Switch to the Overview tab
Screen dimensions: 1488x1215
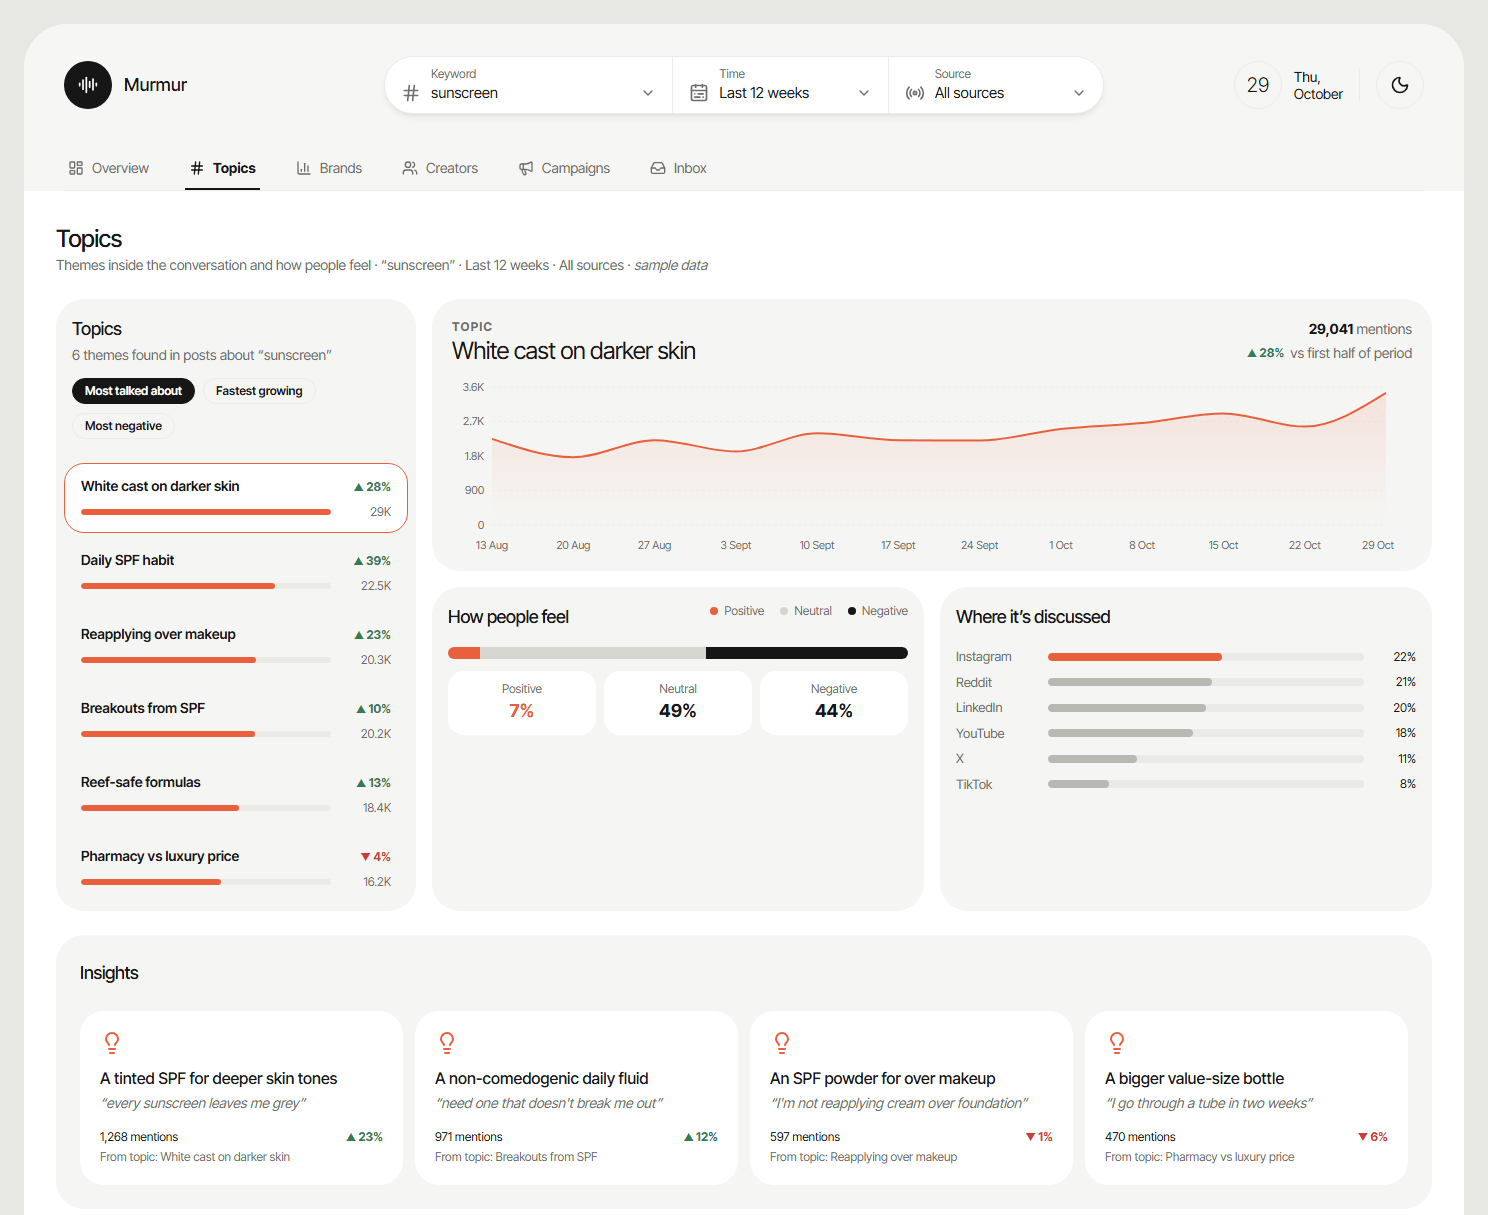(109, 168)
